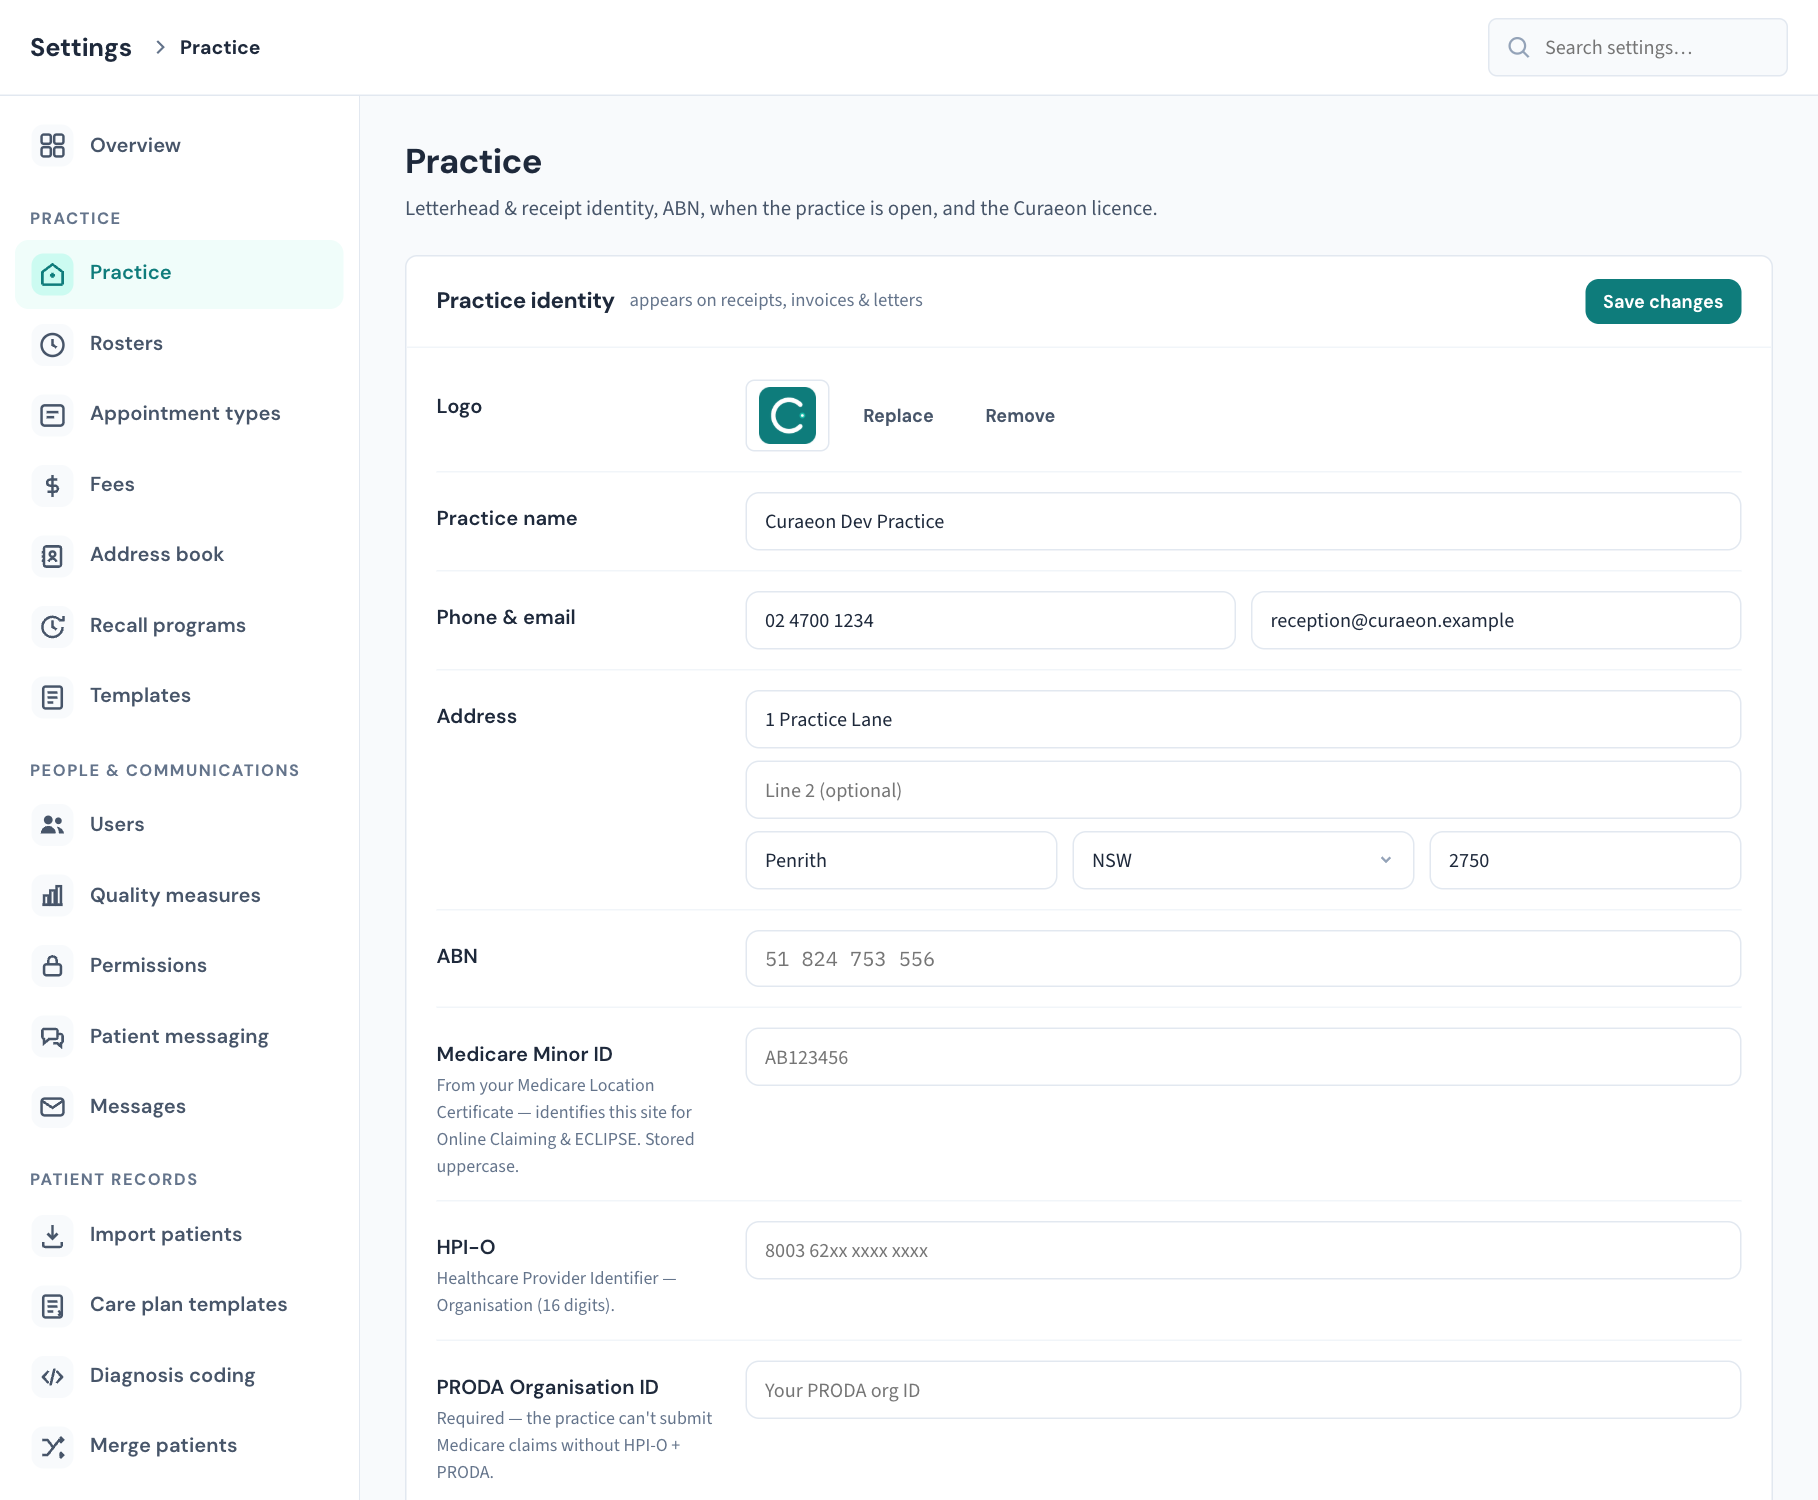Click the Patient messaging chat icon

tap(52, 1037)
